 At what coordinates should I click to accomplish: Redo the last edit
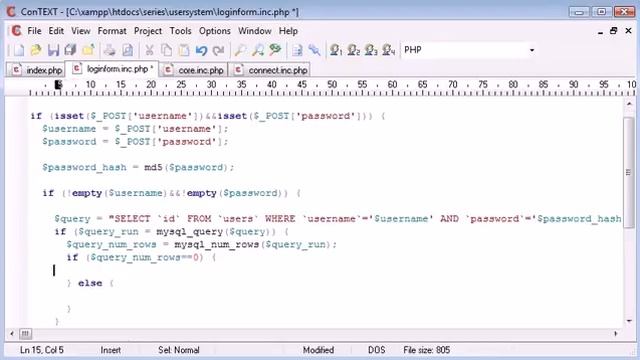coord(219,50)
